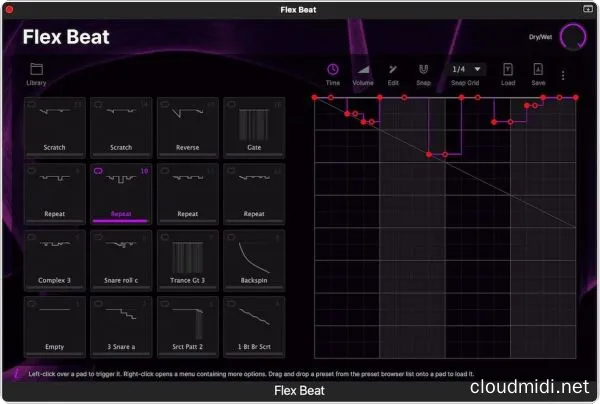Click the info 'i' icon beside help text
Viewport: 600px width, 404px height.
16,373
